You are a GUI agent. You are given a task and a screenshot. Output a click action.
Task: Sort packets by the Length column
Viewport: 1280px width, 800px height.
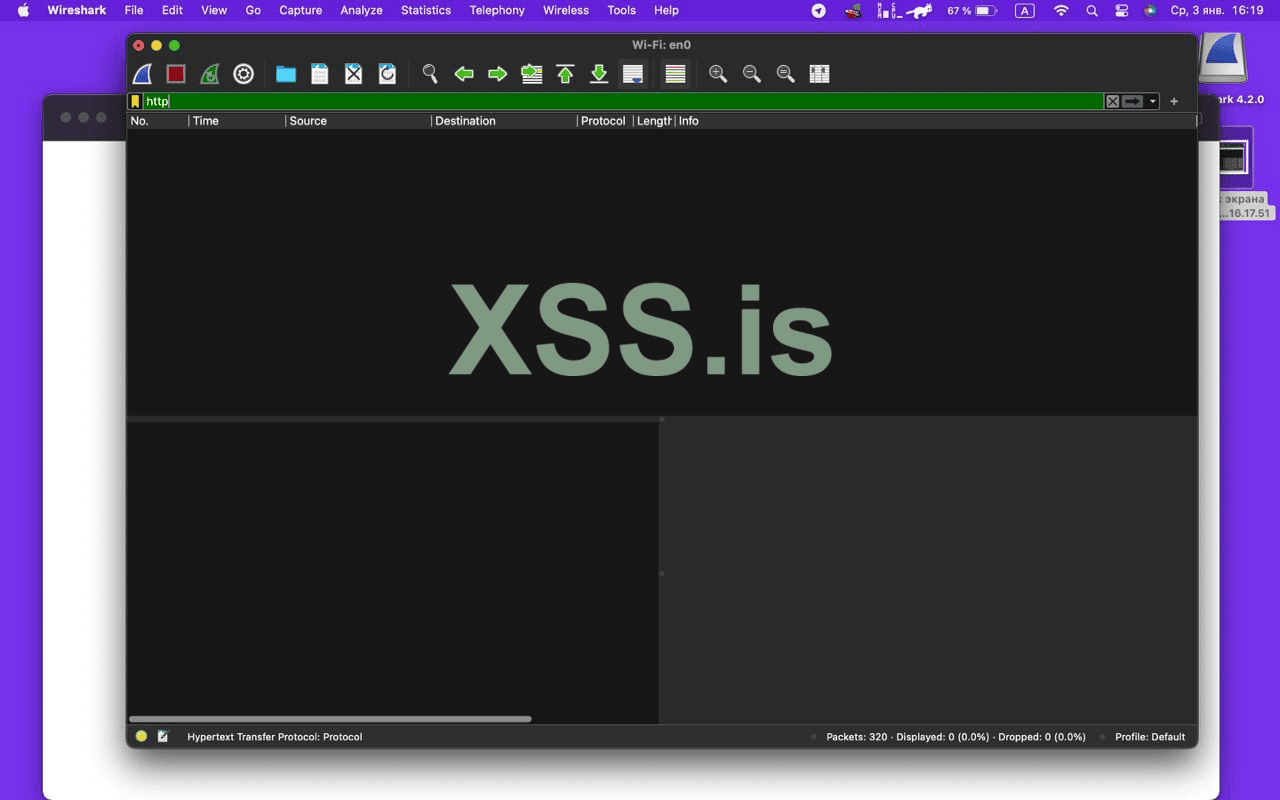click(x=654, y=121)
